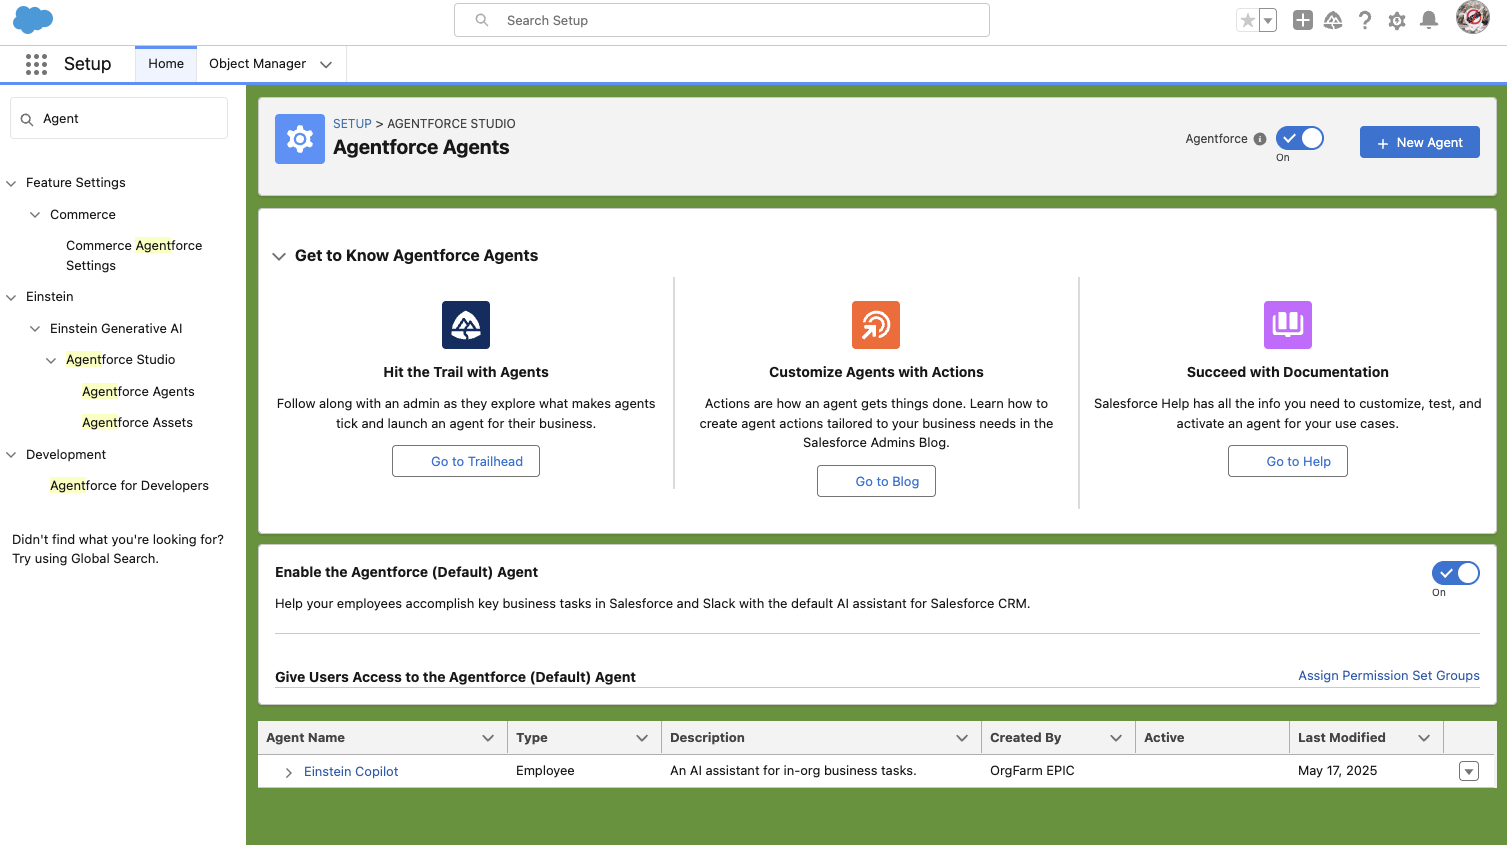Open the Einstein Copilot row actions dropdown

pos(1469,771)
